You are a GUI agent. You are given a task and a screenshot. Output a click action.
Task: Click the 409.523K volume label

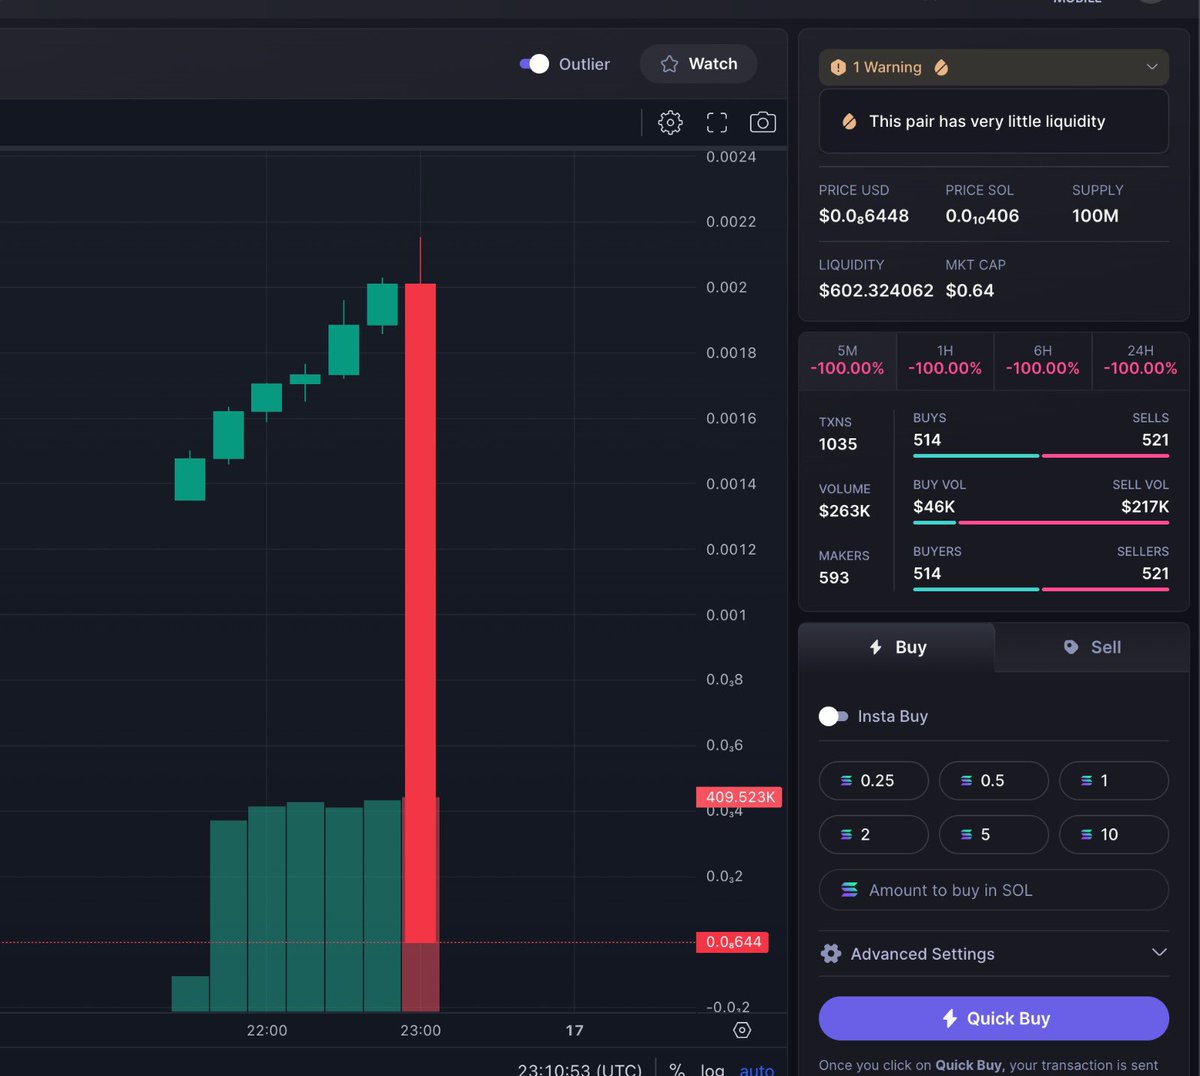coord(739,797)
